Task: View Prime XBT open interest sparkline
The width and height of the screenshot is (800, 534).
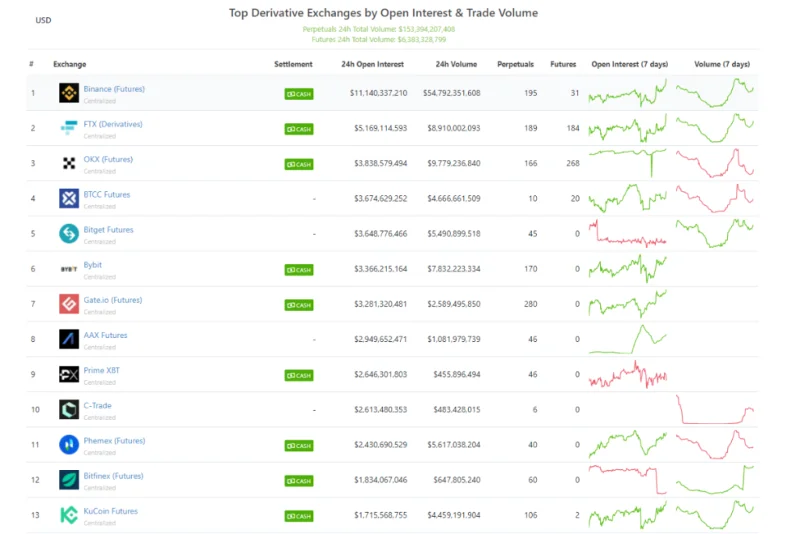Action: coord(628,375)
